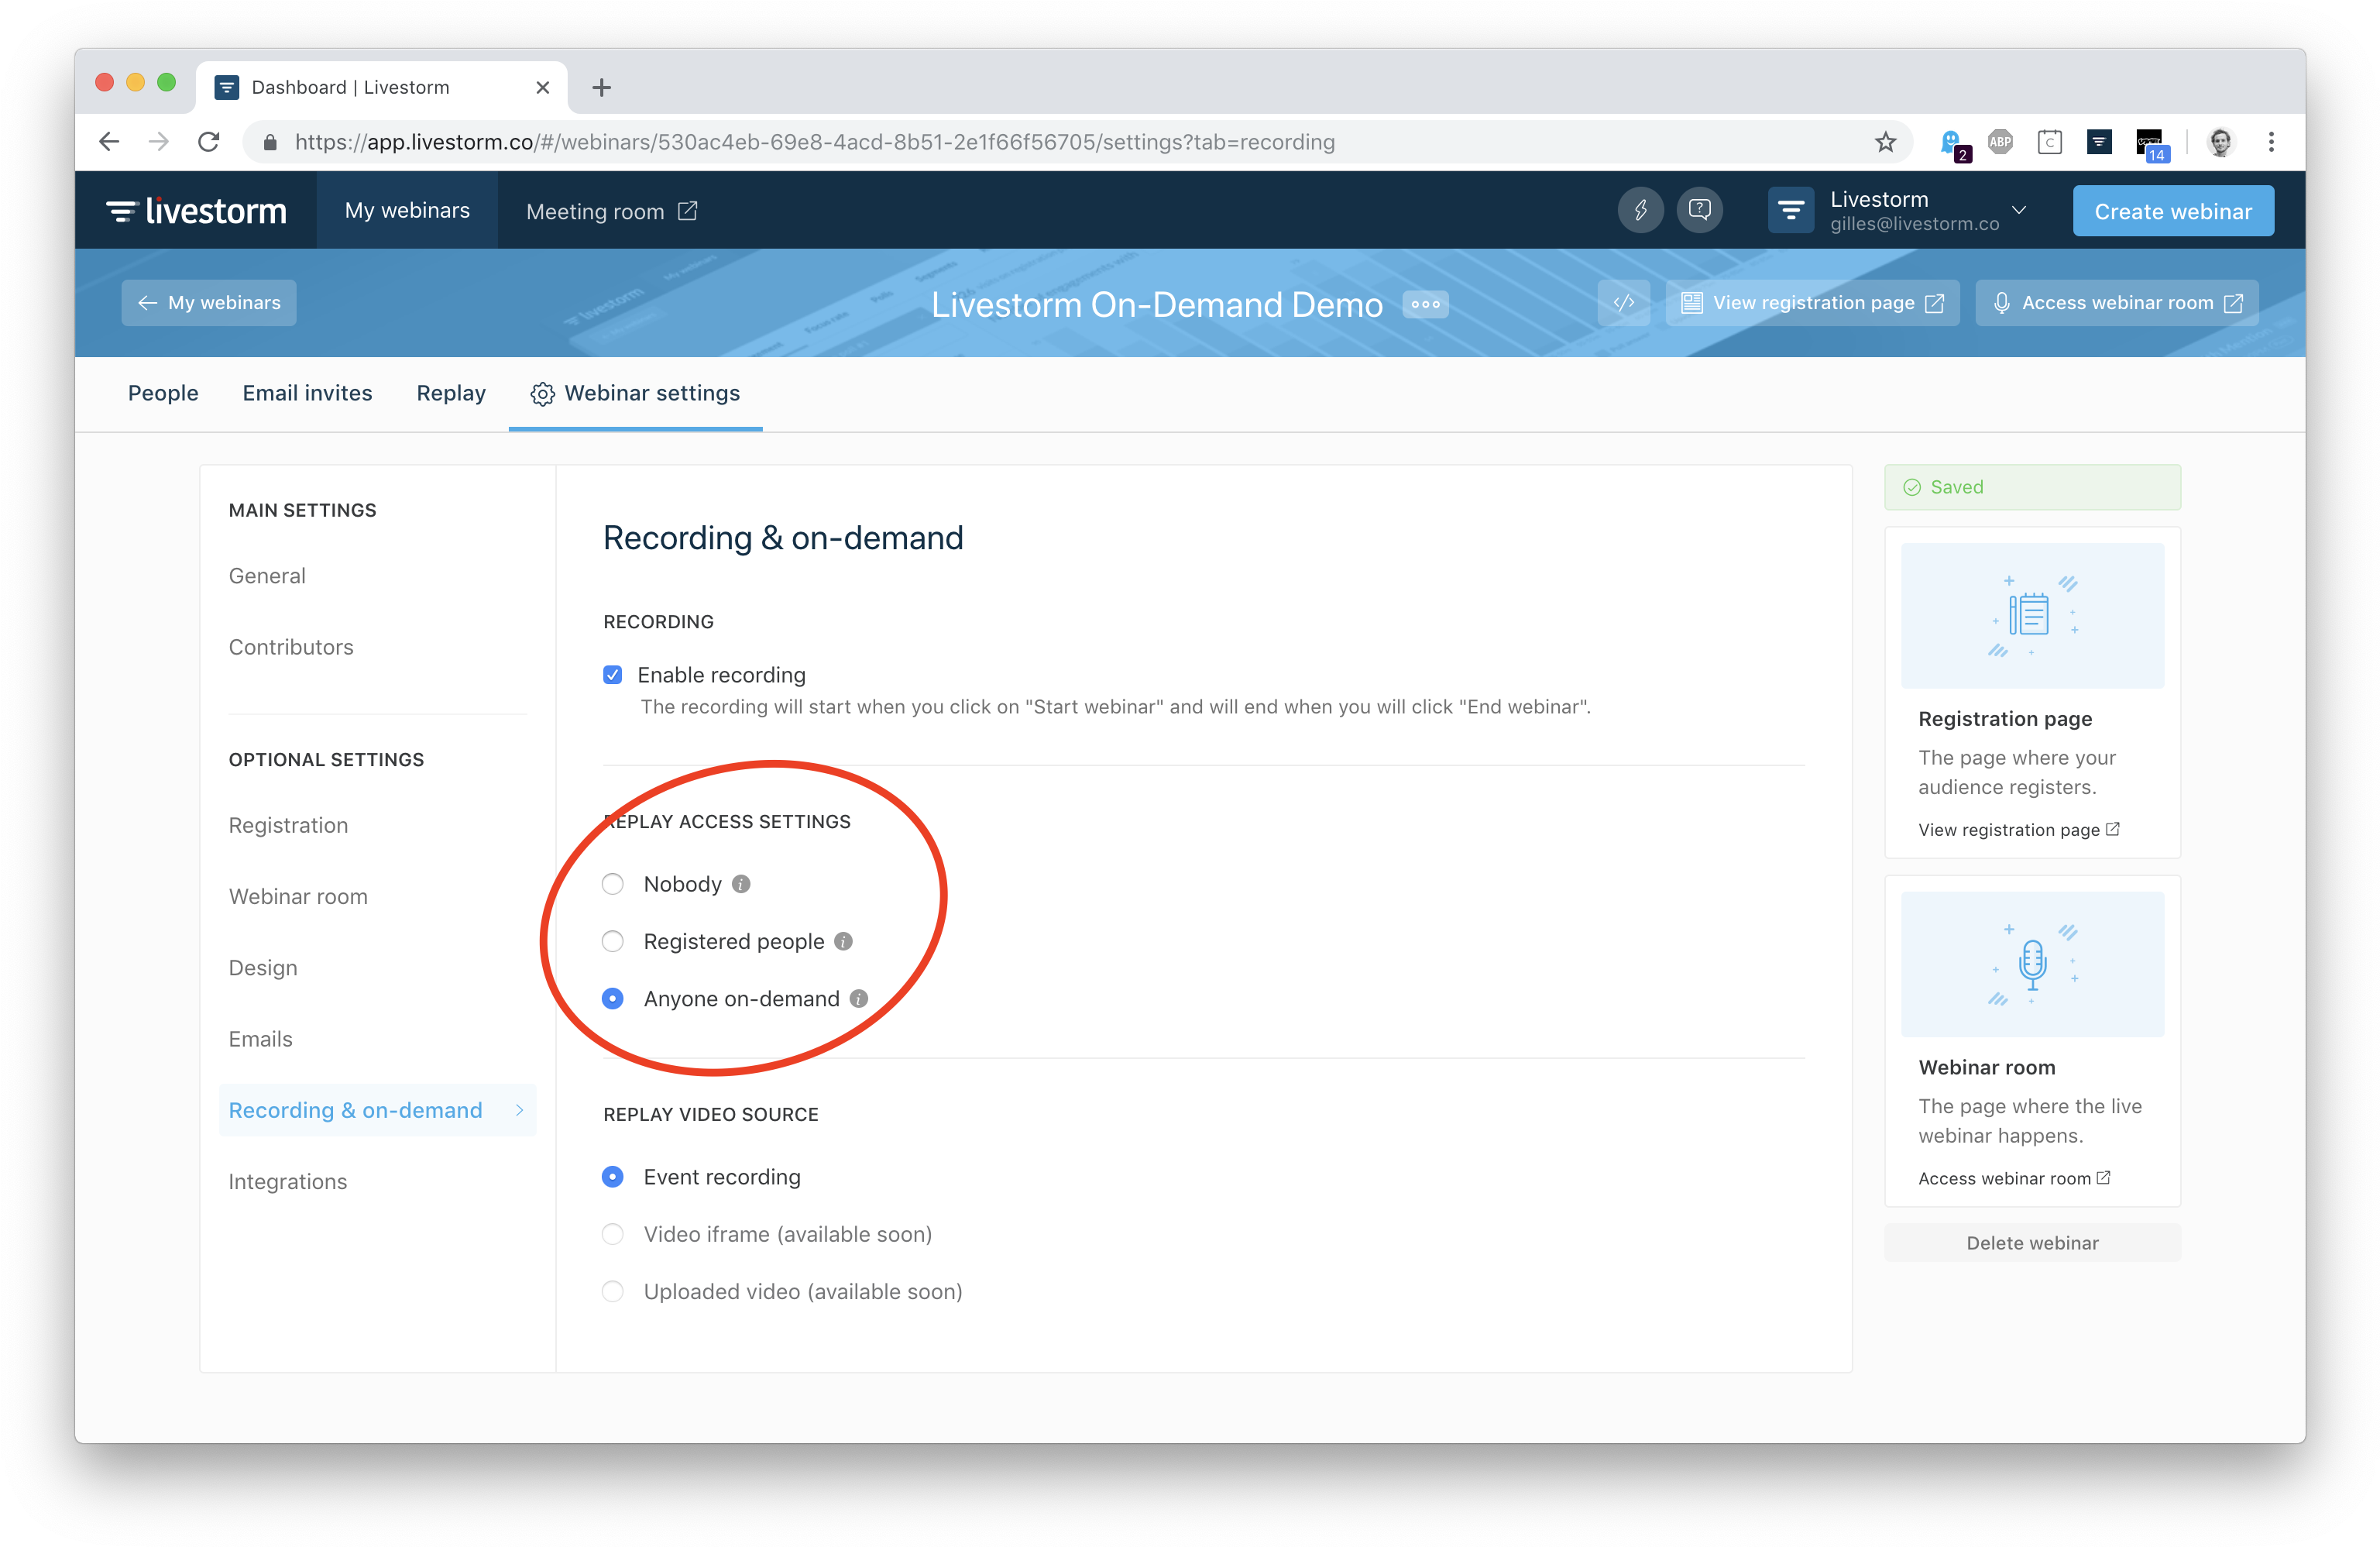This screenshot has width=2380, height=1547.
Task: Open the help chat icon
Action: [1699, 210]
